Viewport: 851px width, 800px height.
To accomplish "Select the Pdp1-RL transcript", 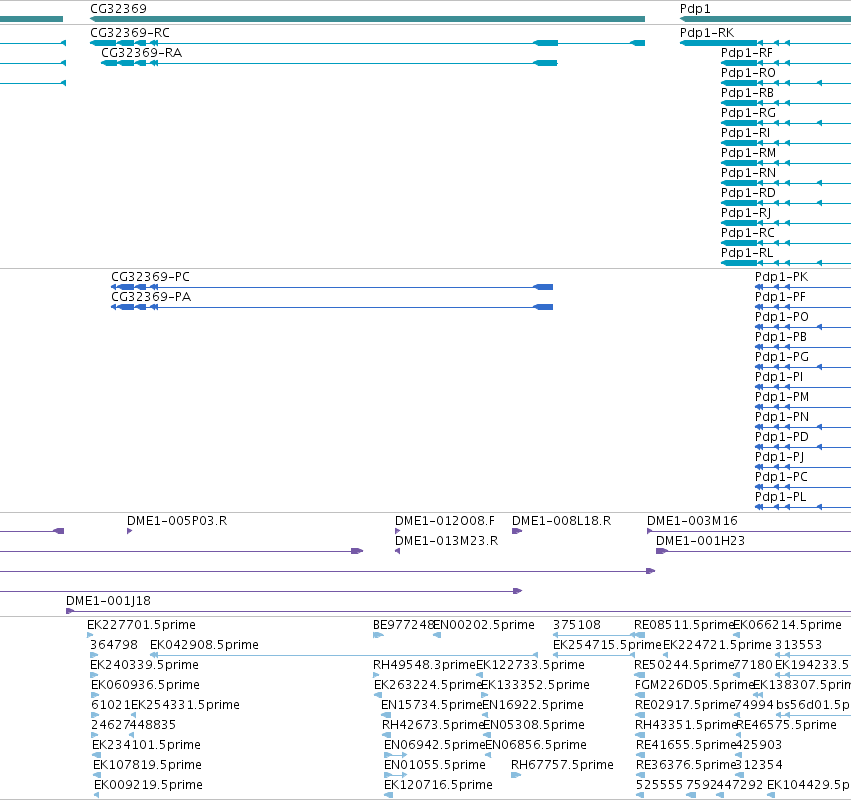I will click(x=786, y=263).
